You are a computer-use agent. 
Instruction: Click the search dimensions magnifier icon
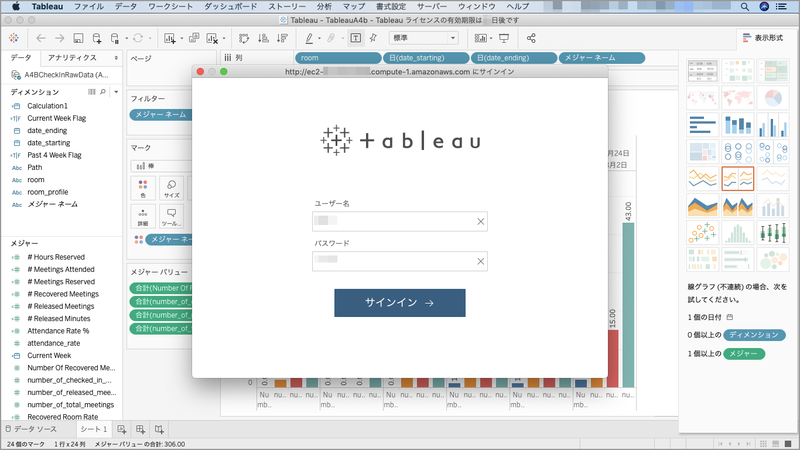point(103,92)
